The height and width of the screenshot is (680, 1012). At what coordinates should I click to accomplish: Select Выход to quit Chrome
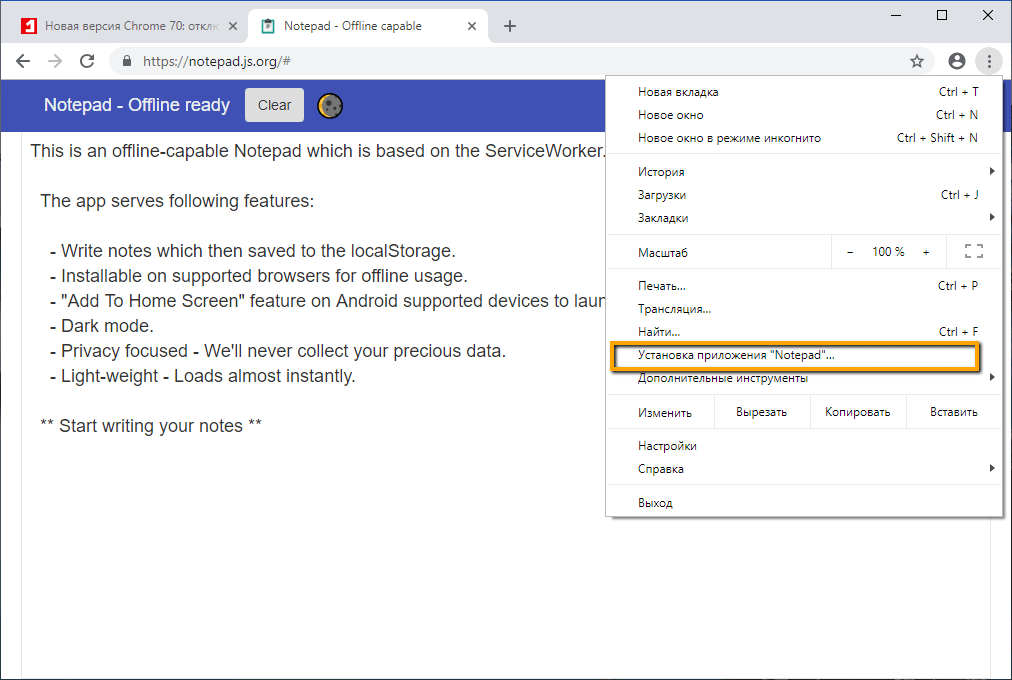[804, 503]
